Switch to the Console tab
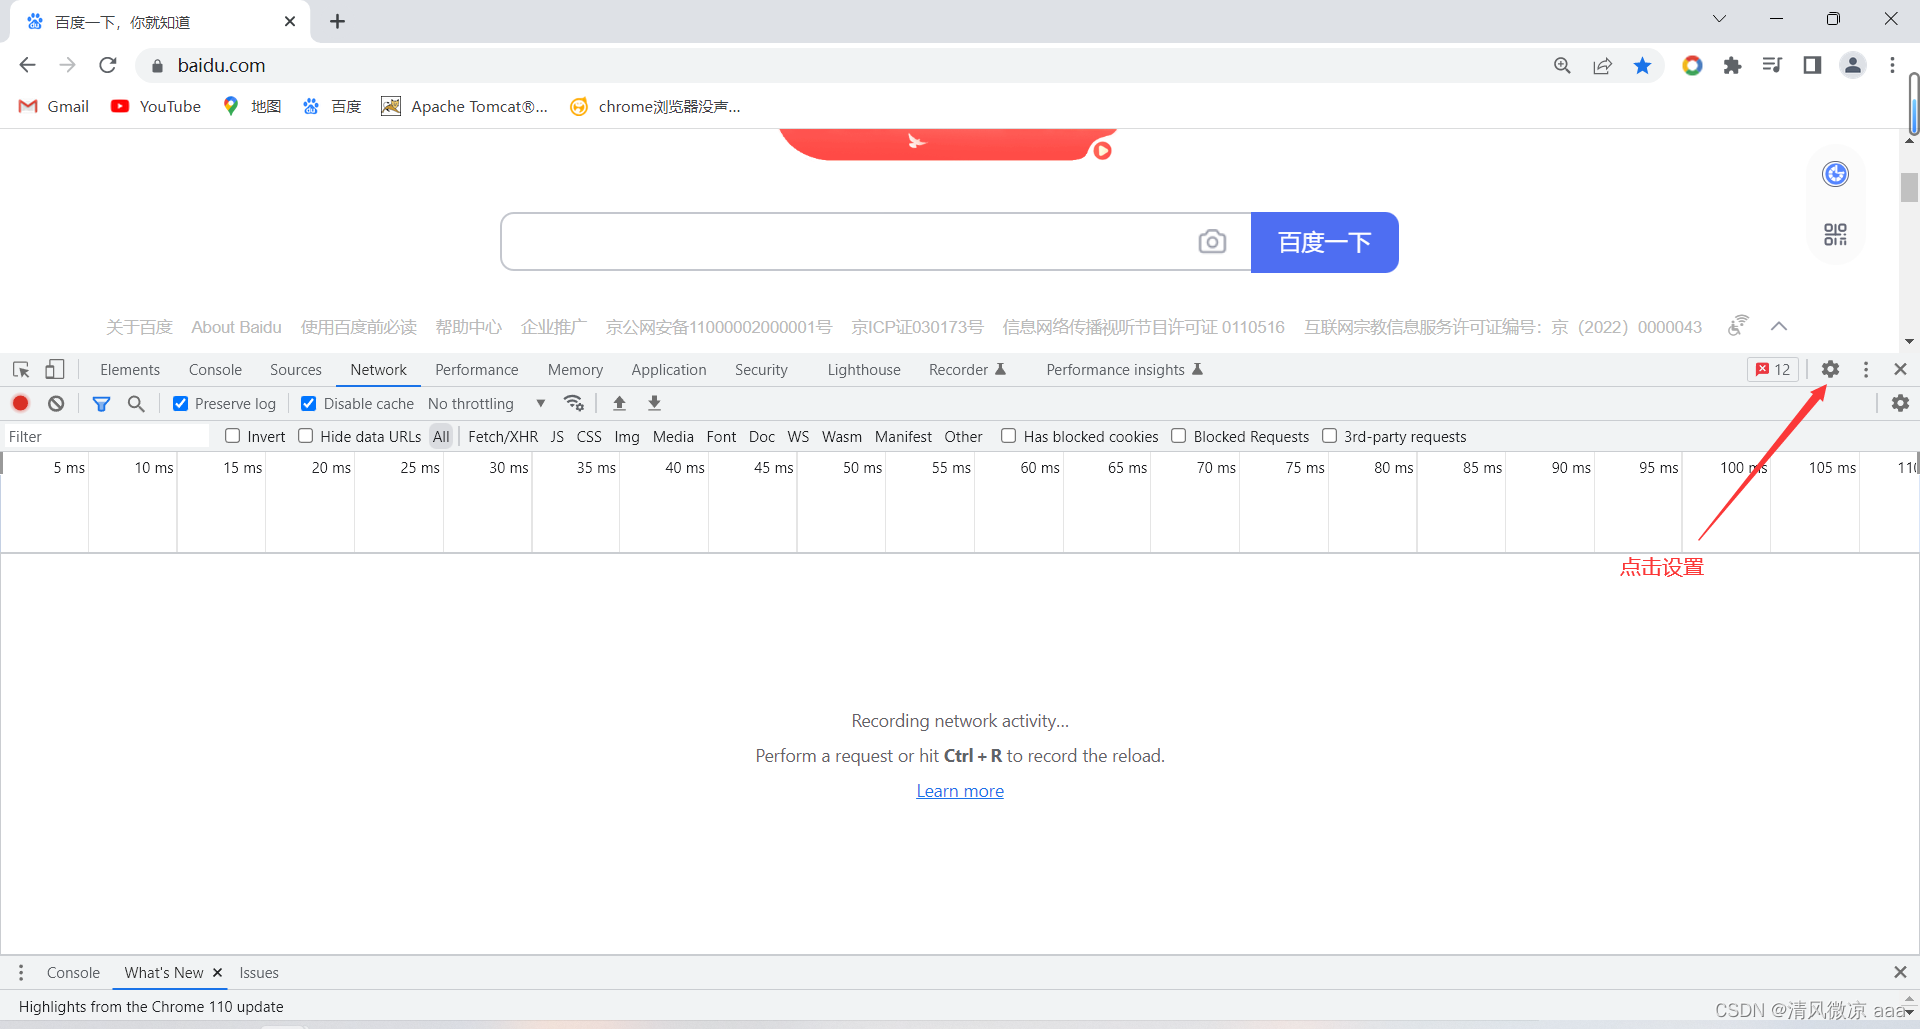 click(215, 369)
